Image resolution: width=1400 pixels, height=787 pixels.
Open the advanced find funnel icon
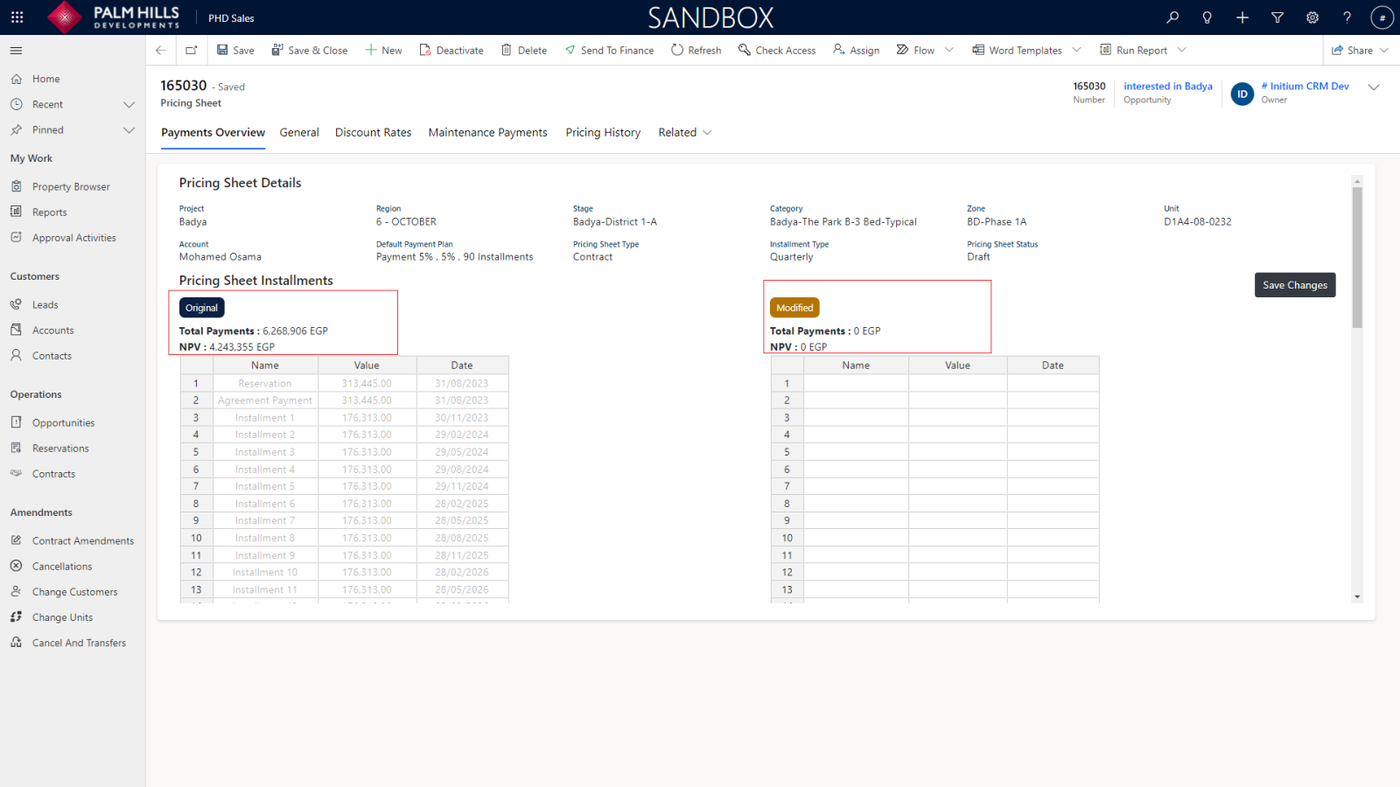tap(1277, 17)
